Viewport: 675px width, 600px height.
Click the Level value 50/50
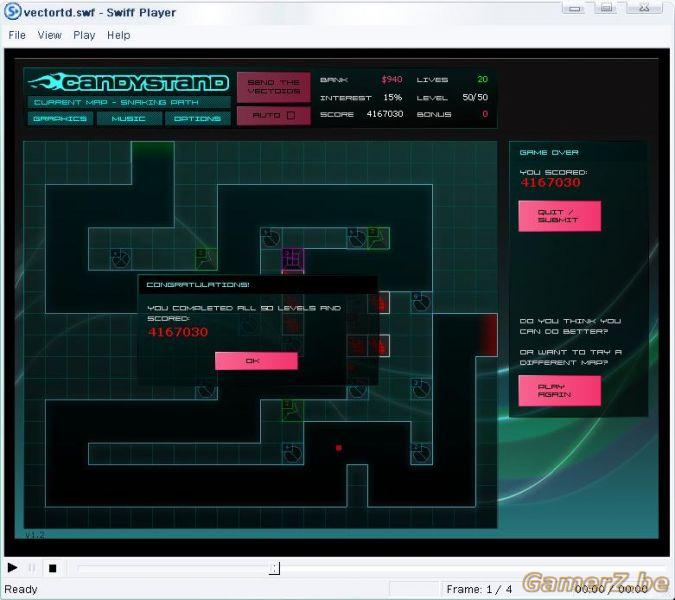coord(475,97)
